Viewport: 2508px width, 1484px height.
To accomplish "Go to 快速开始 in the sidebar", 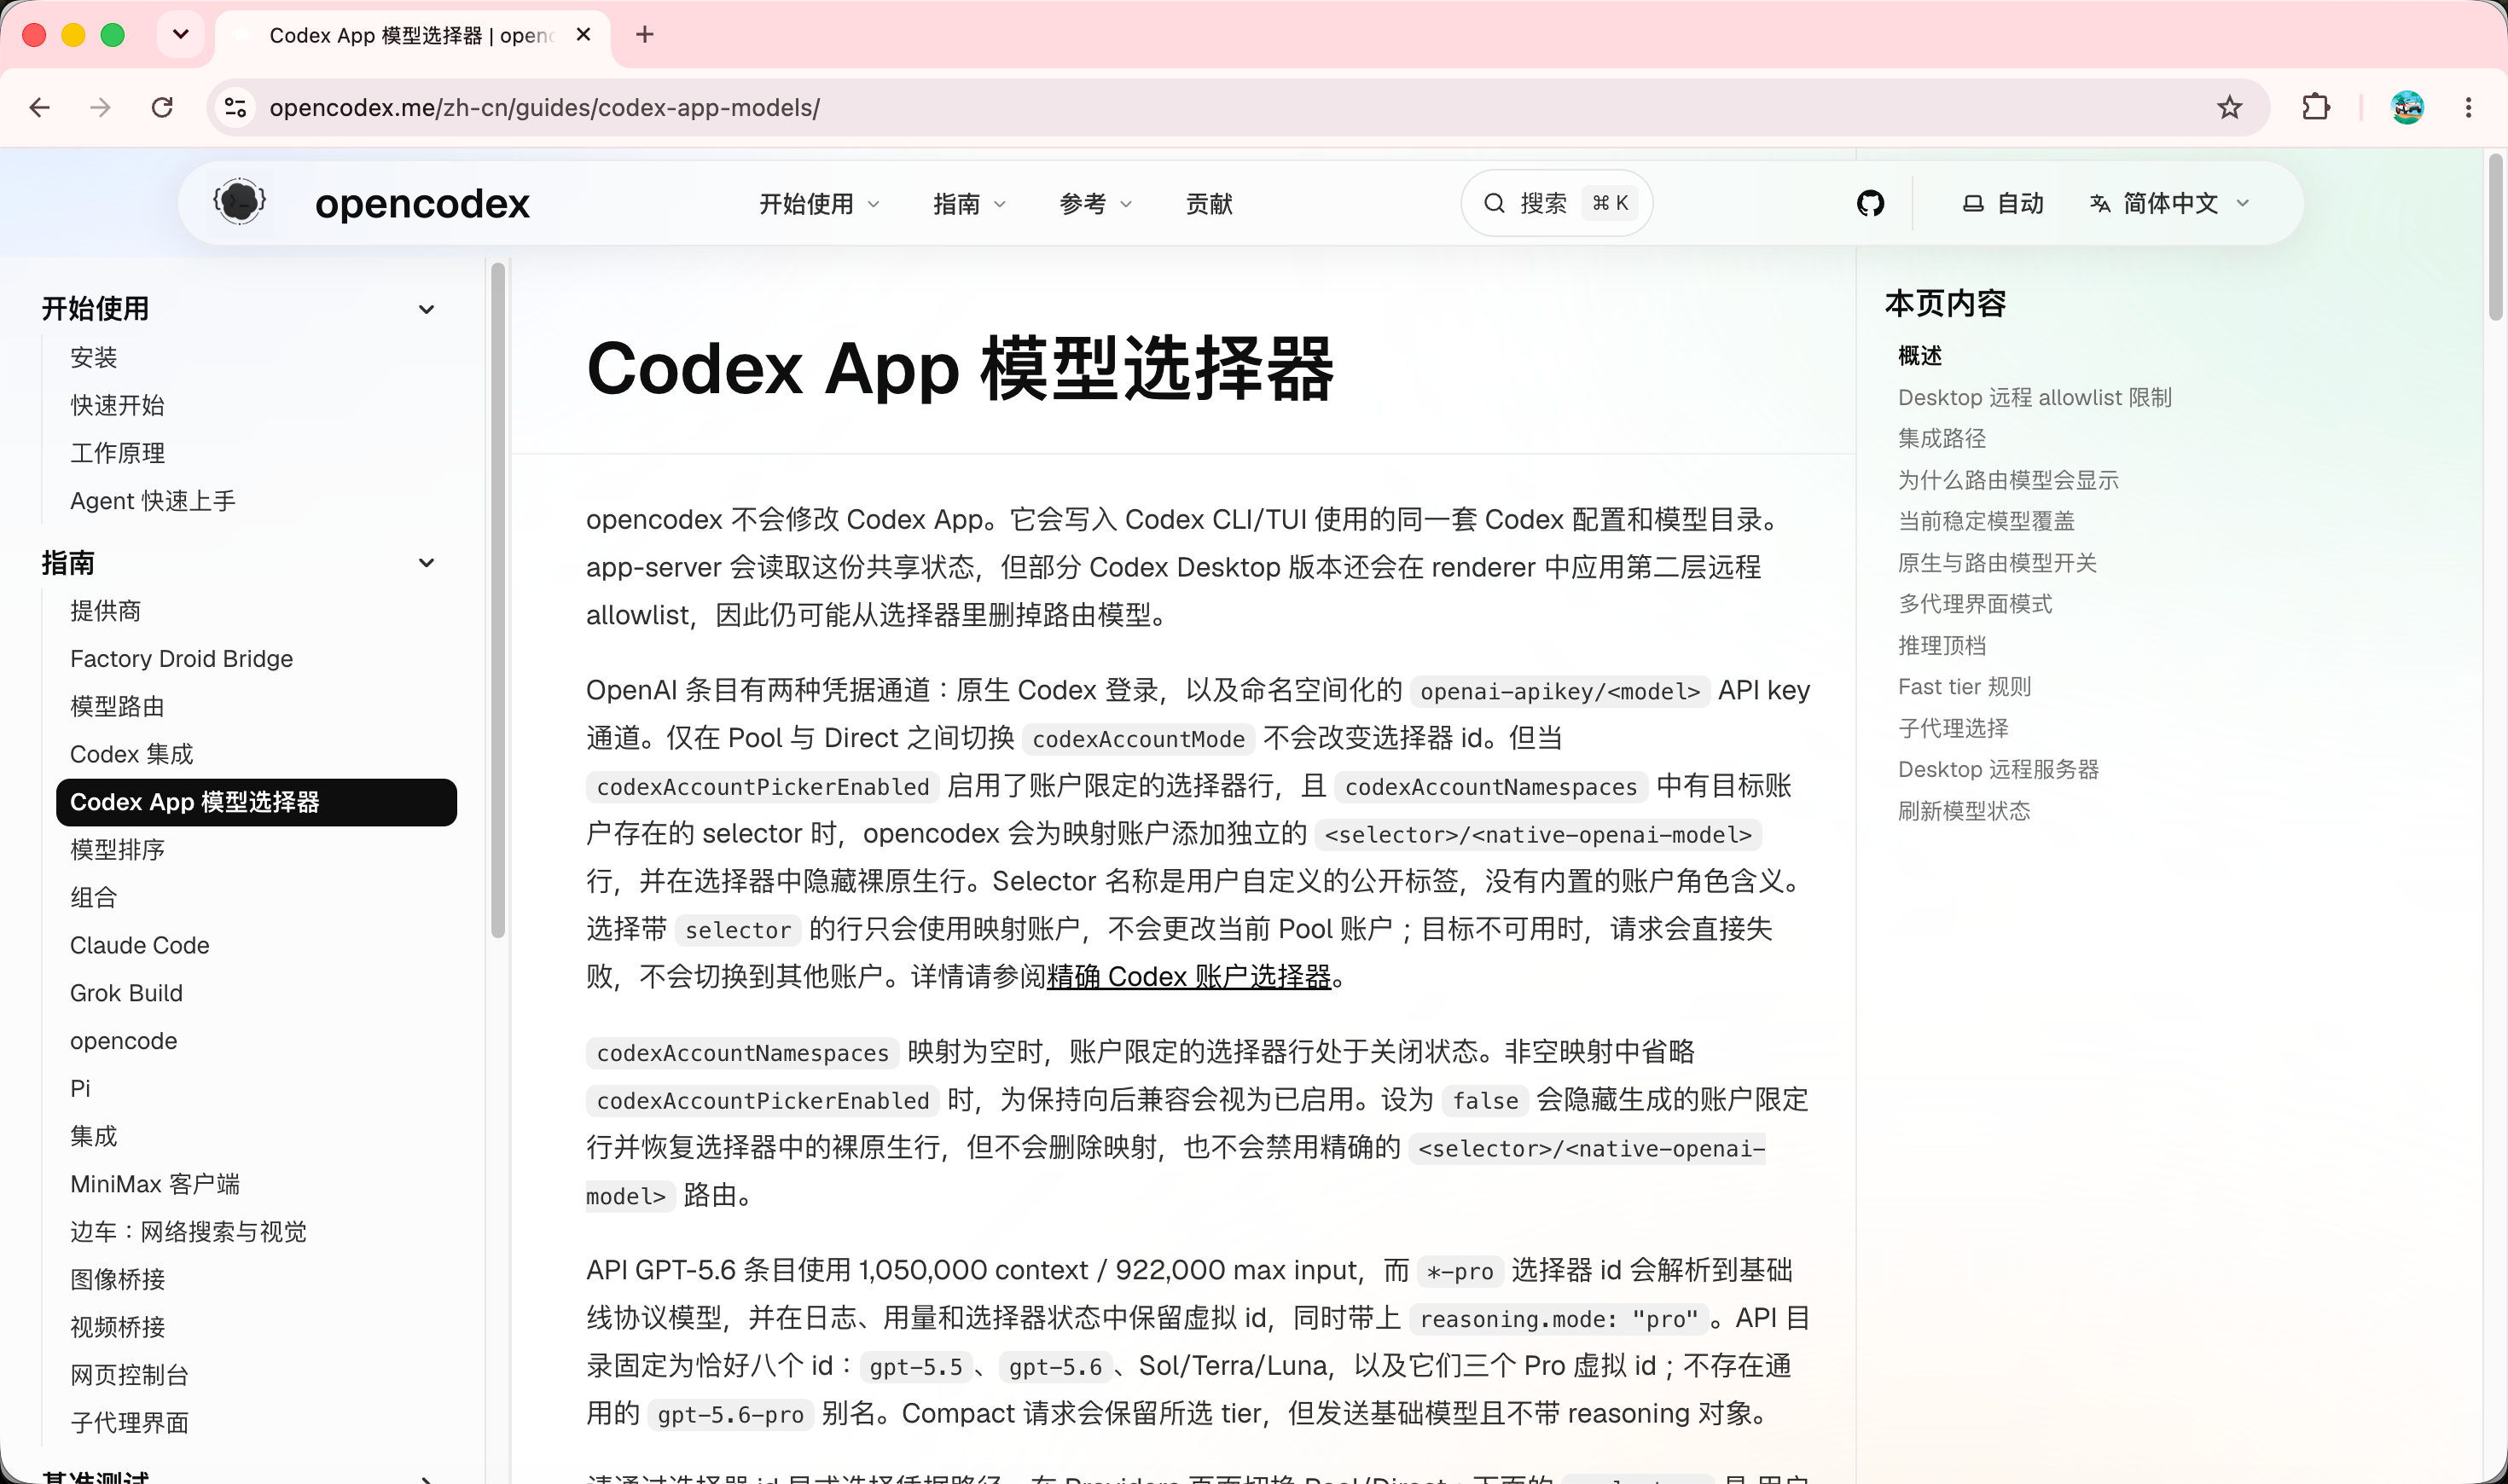I will (x=118, y=405).
